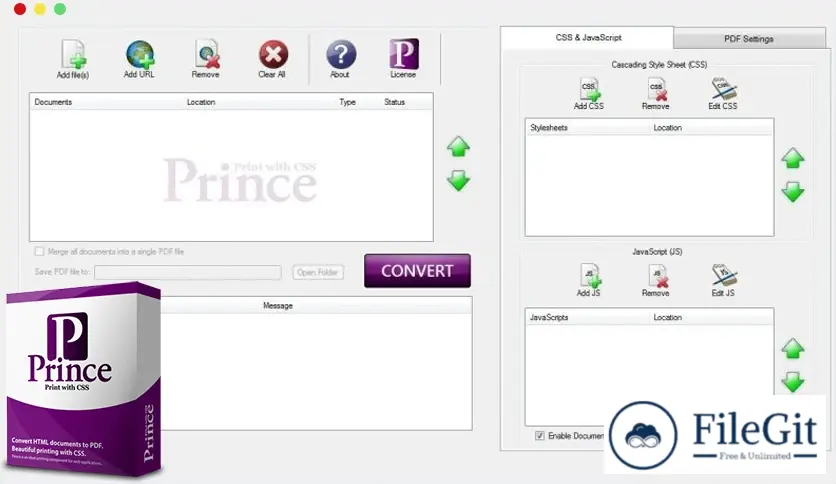Click the Type column header
The height and width of the screenshot is (484, 836).
(x=348, y=102)
